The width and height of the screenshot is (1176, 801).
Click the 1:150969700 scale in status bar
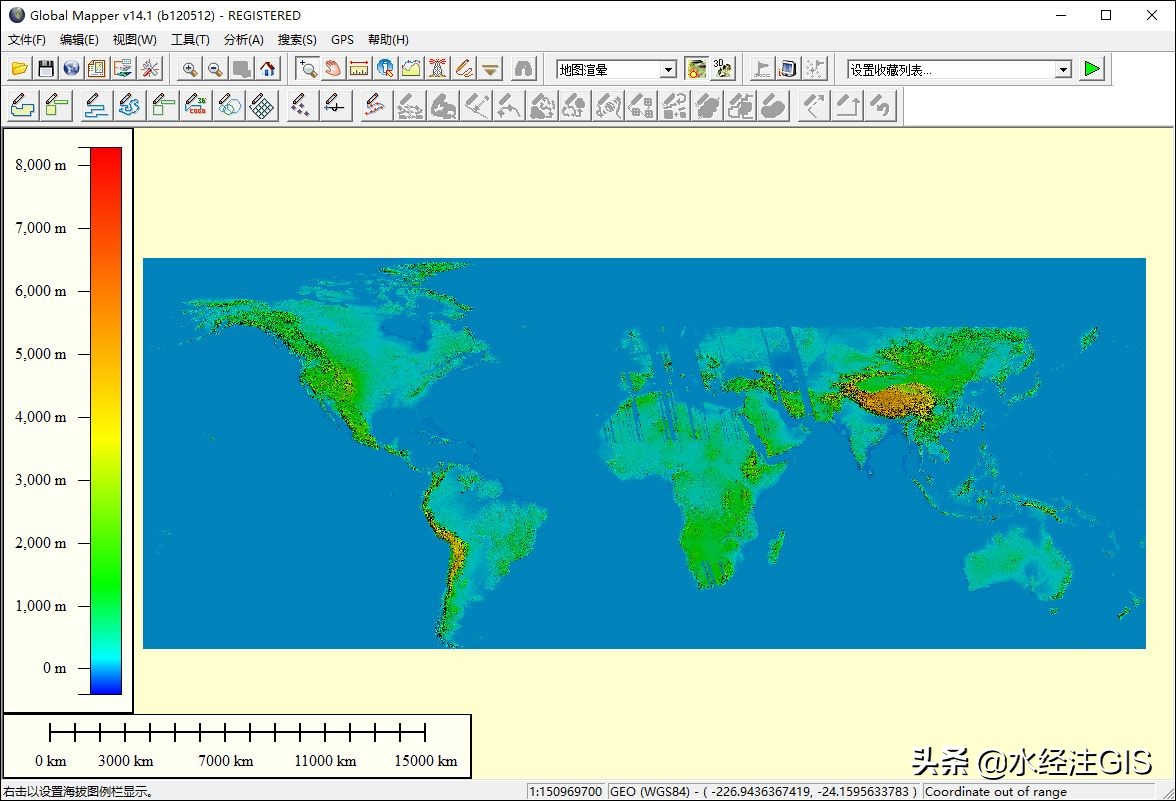click(566, 791)
